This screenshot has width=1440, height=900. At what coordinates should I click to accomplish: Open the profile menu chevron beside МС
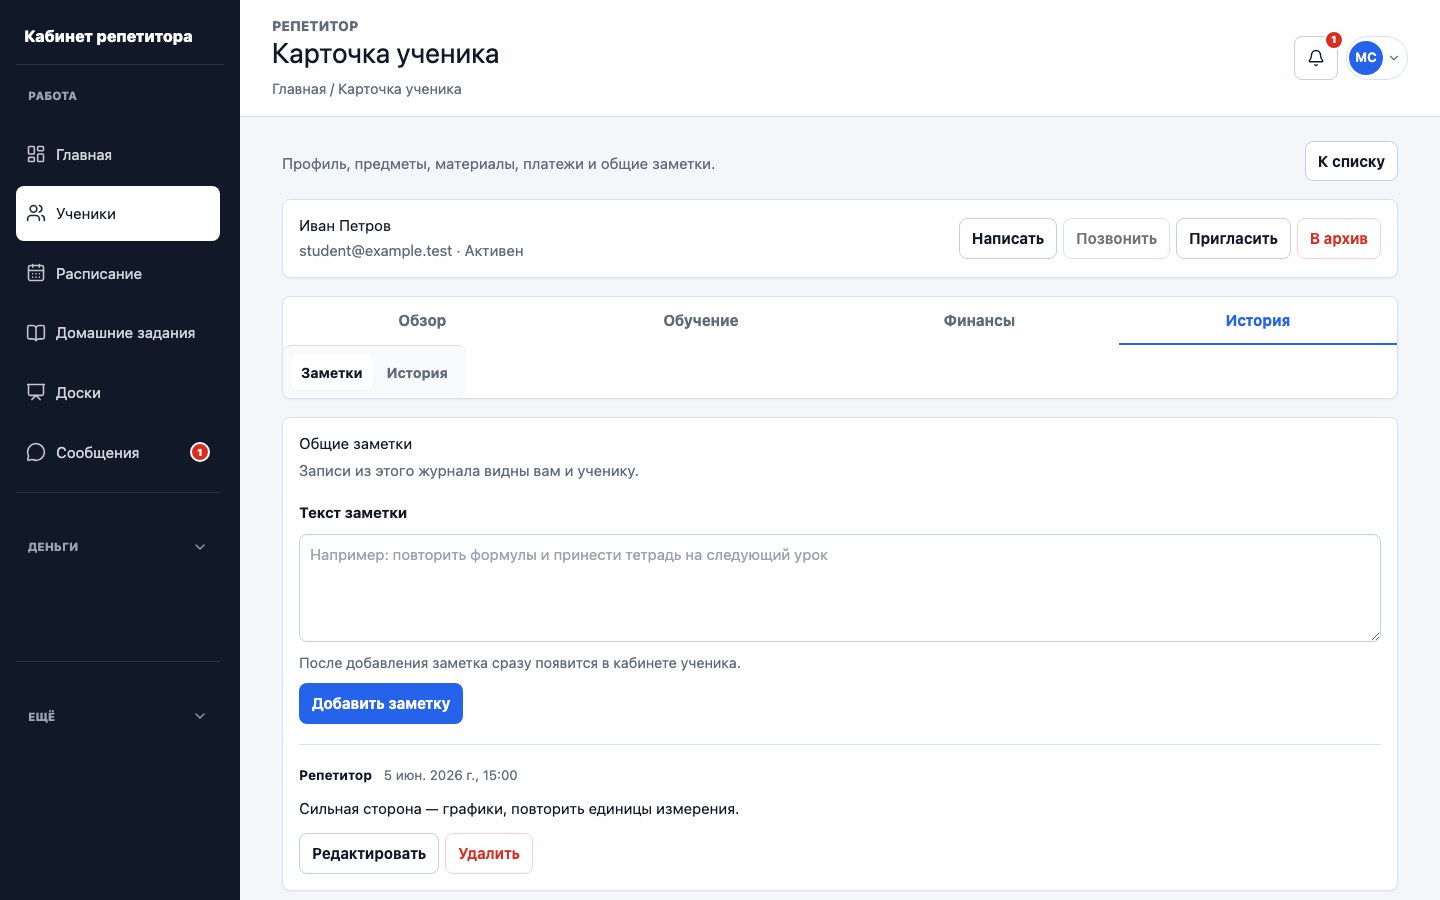tap(1394, 58)
